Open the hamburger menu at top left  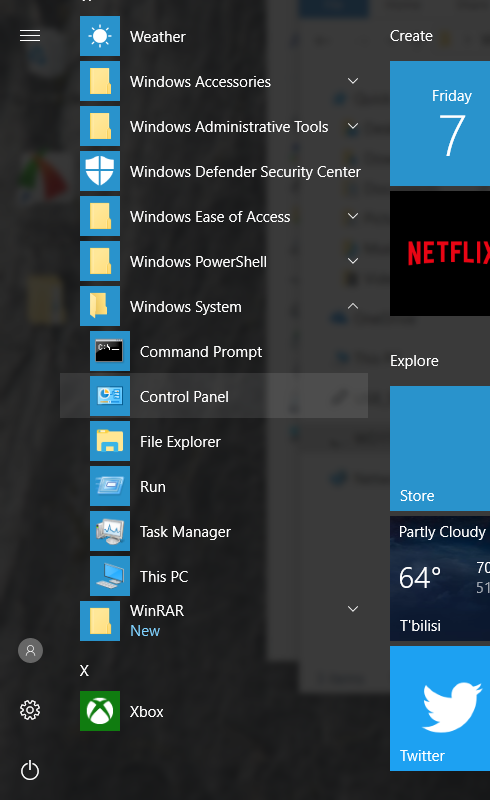pyautogui.click(x=30, y=36)
